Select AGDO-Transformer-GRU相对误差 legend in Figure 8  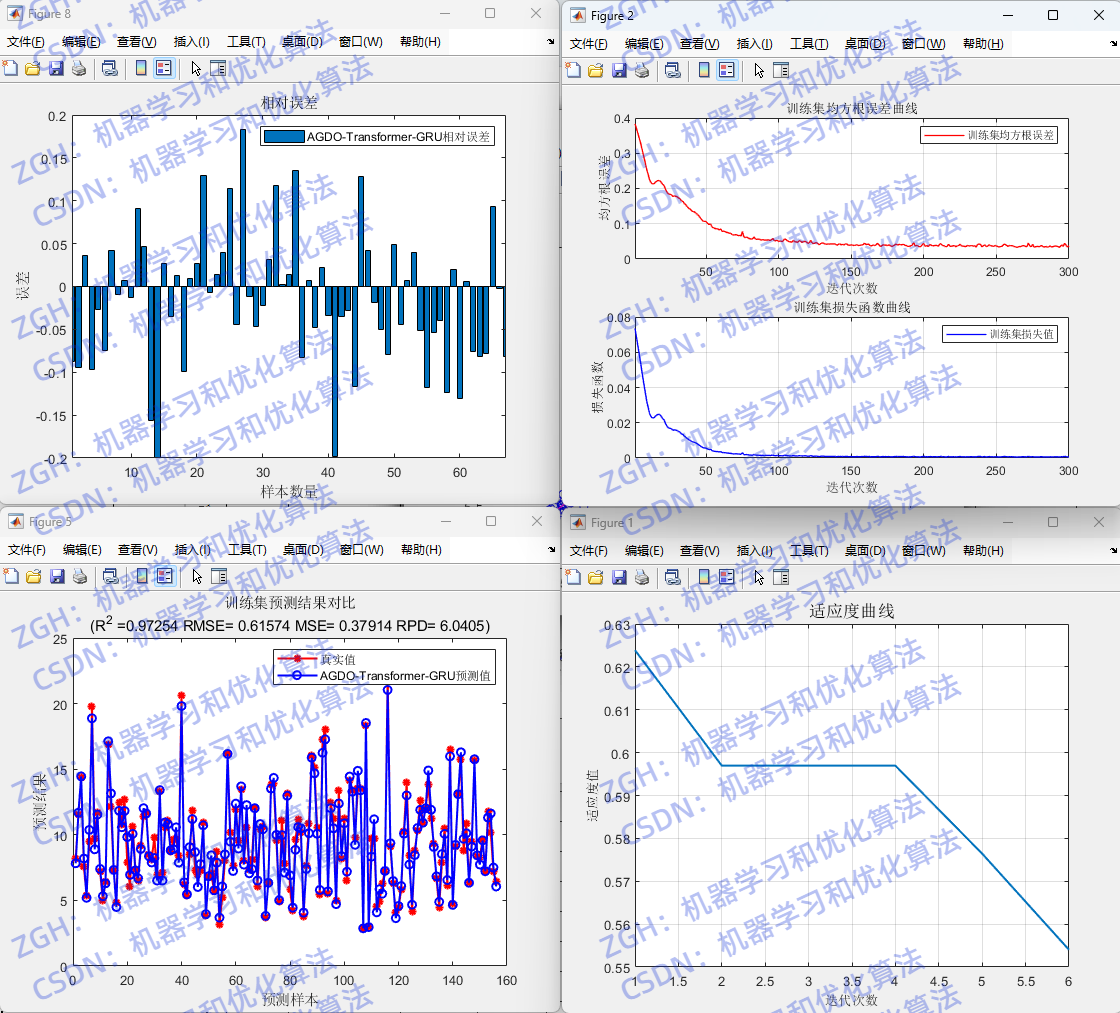tap(377, 136)
